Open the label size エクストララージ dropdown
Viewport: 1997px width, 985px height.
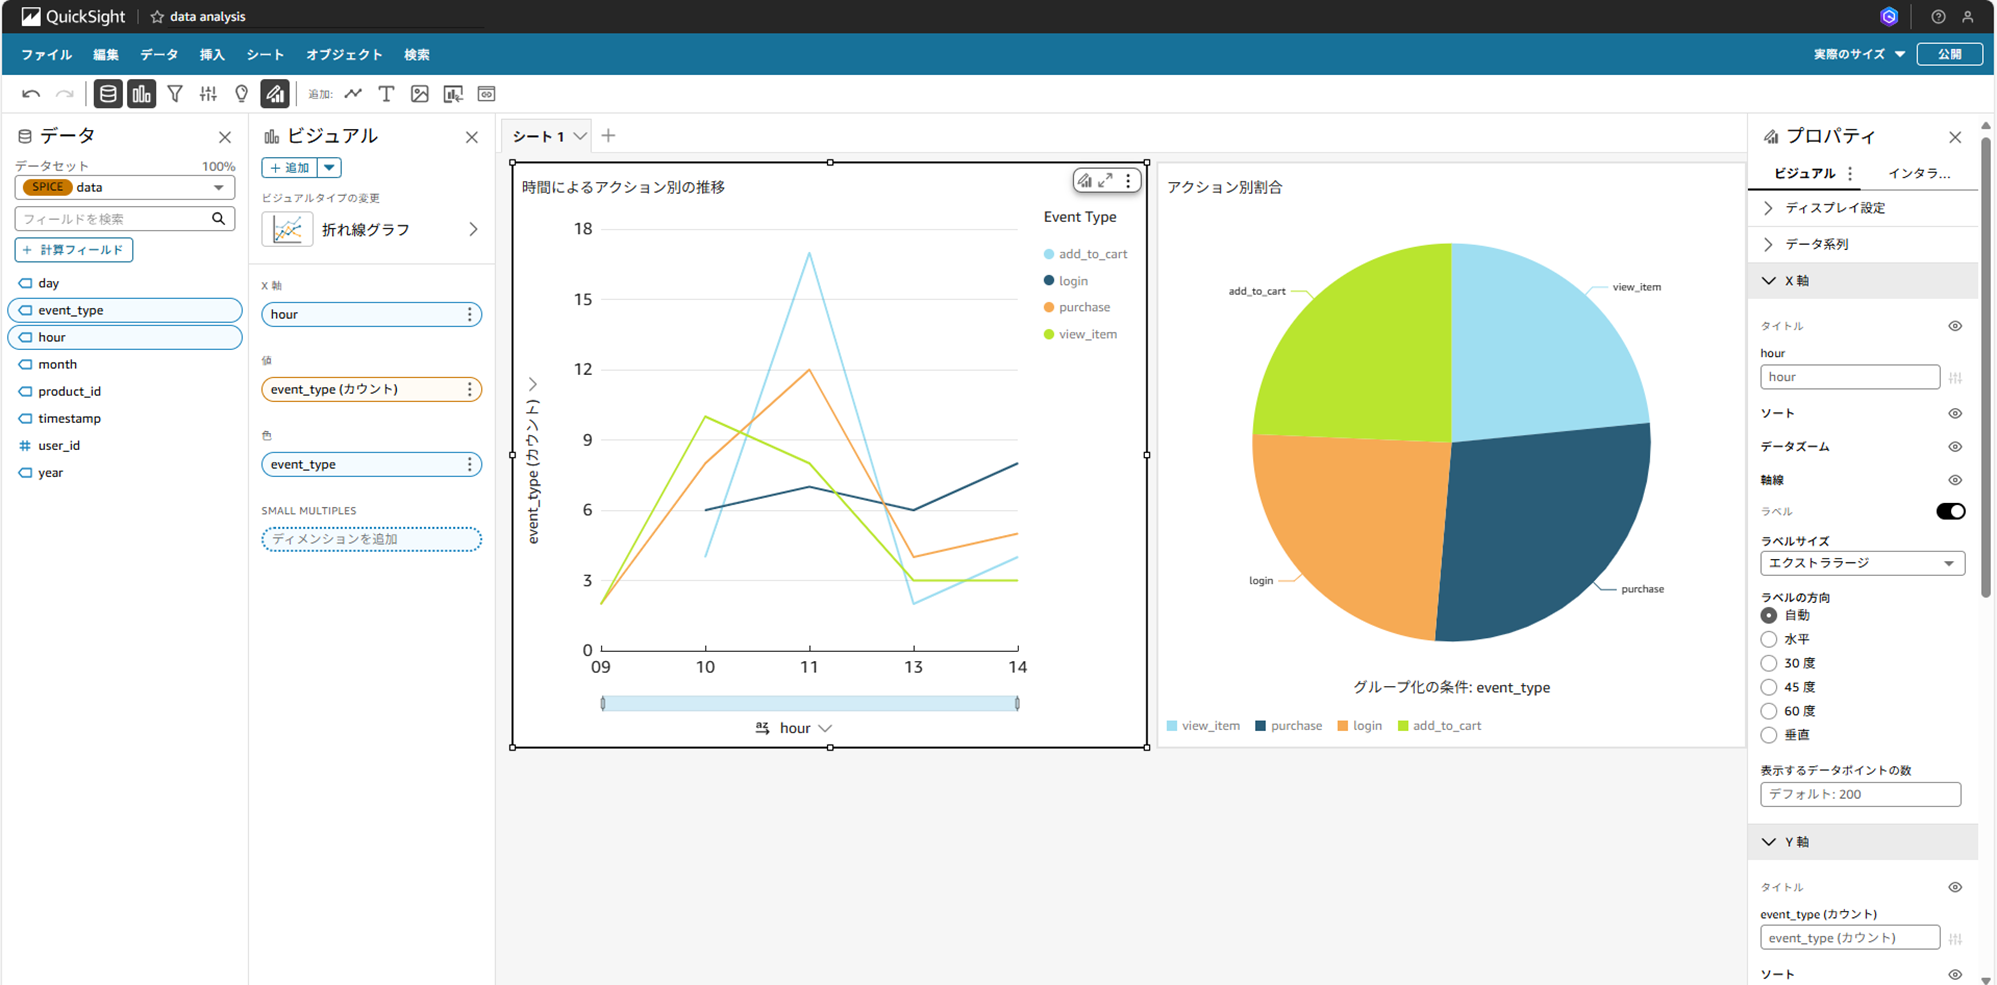(x=1862, y=563)
